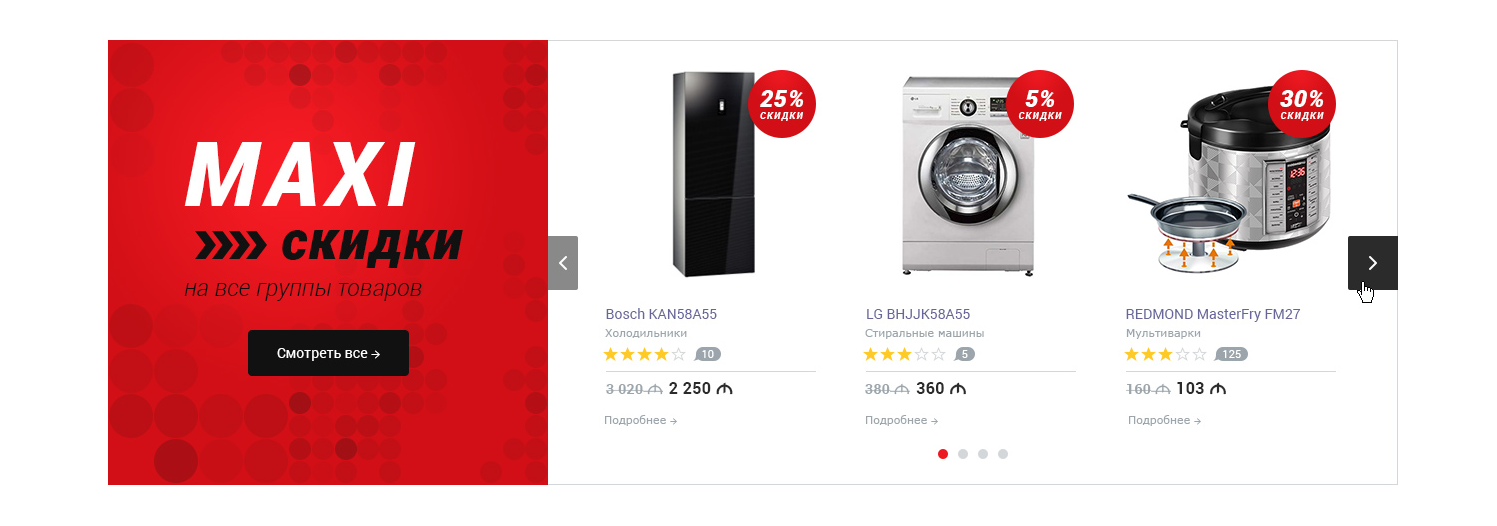1497x526 pixels.
Task: Click the 25% discount badge
Action: (782, 104)
